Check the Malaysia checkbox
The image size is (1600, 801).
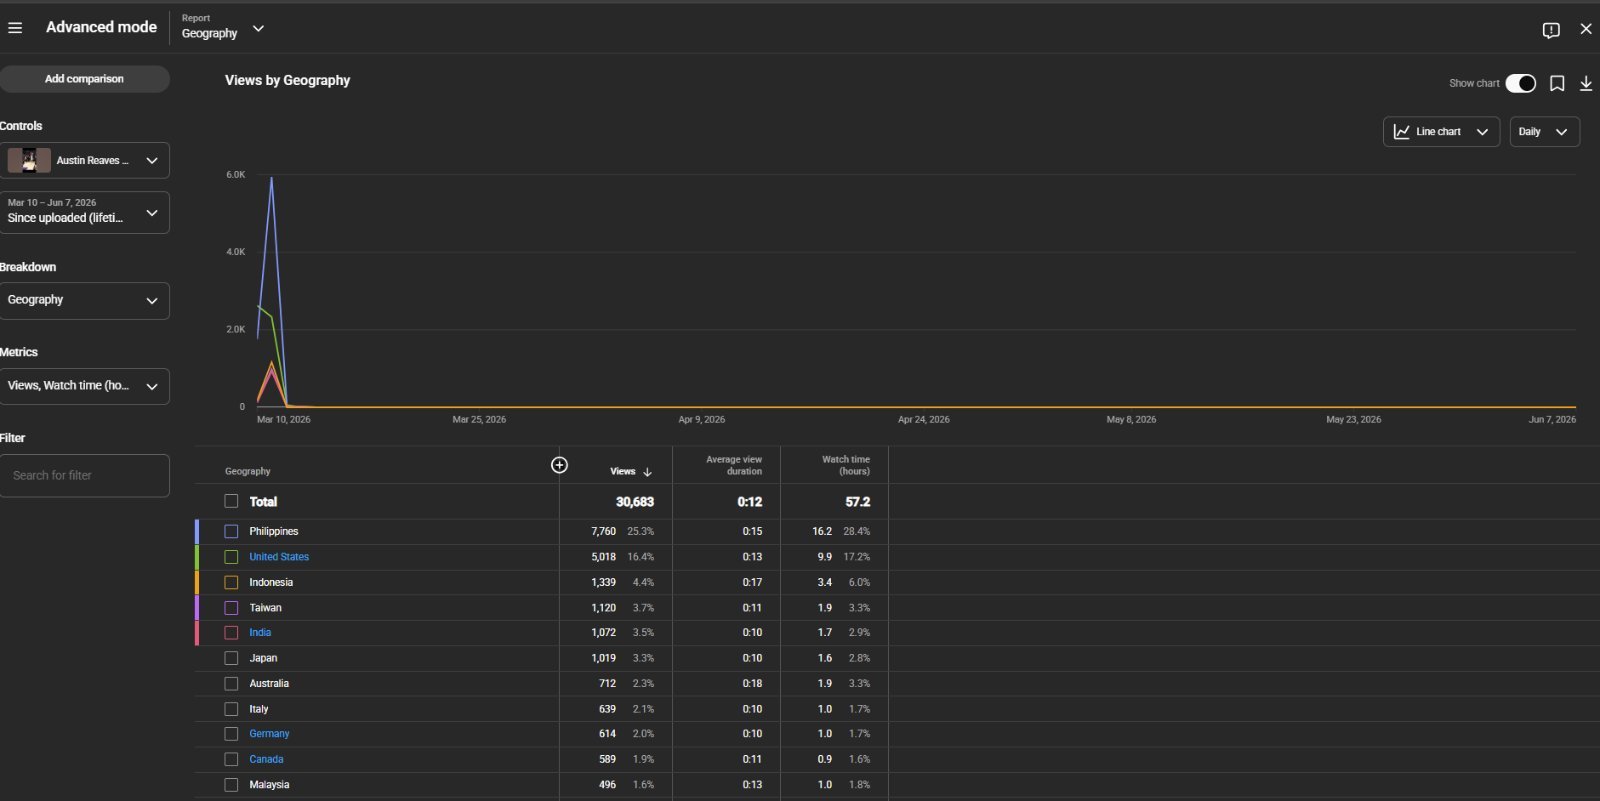coord(231,785)
